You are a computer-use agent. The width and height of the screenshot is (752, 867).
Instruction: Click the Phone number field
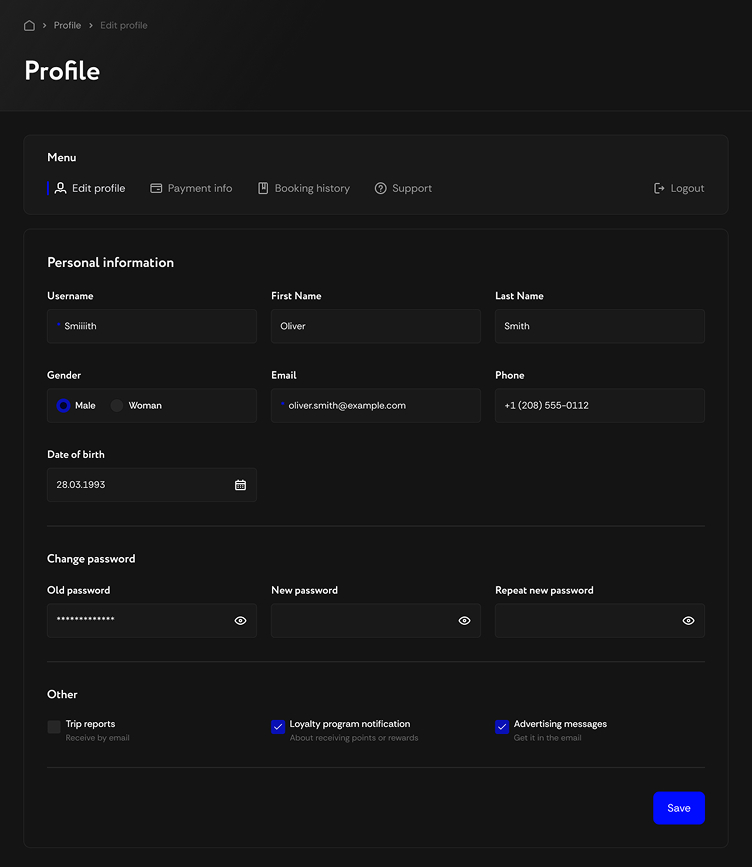point(600,406)
